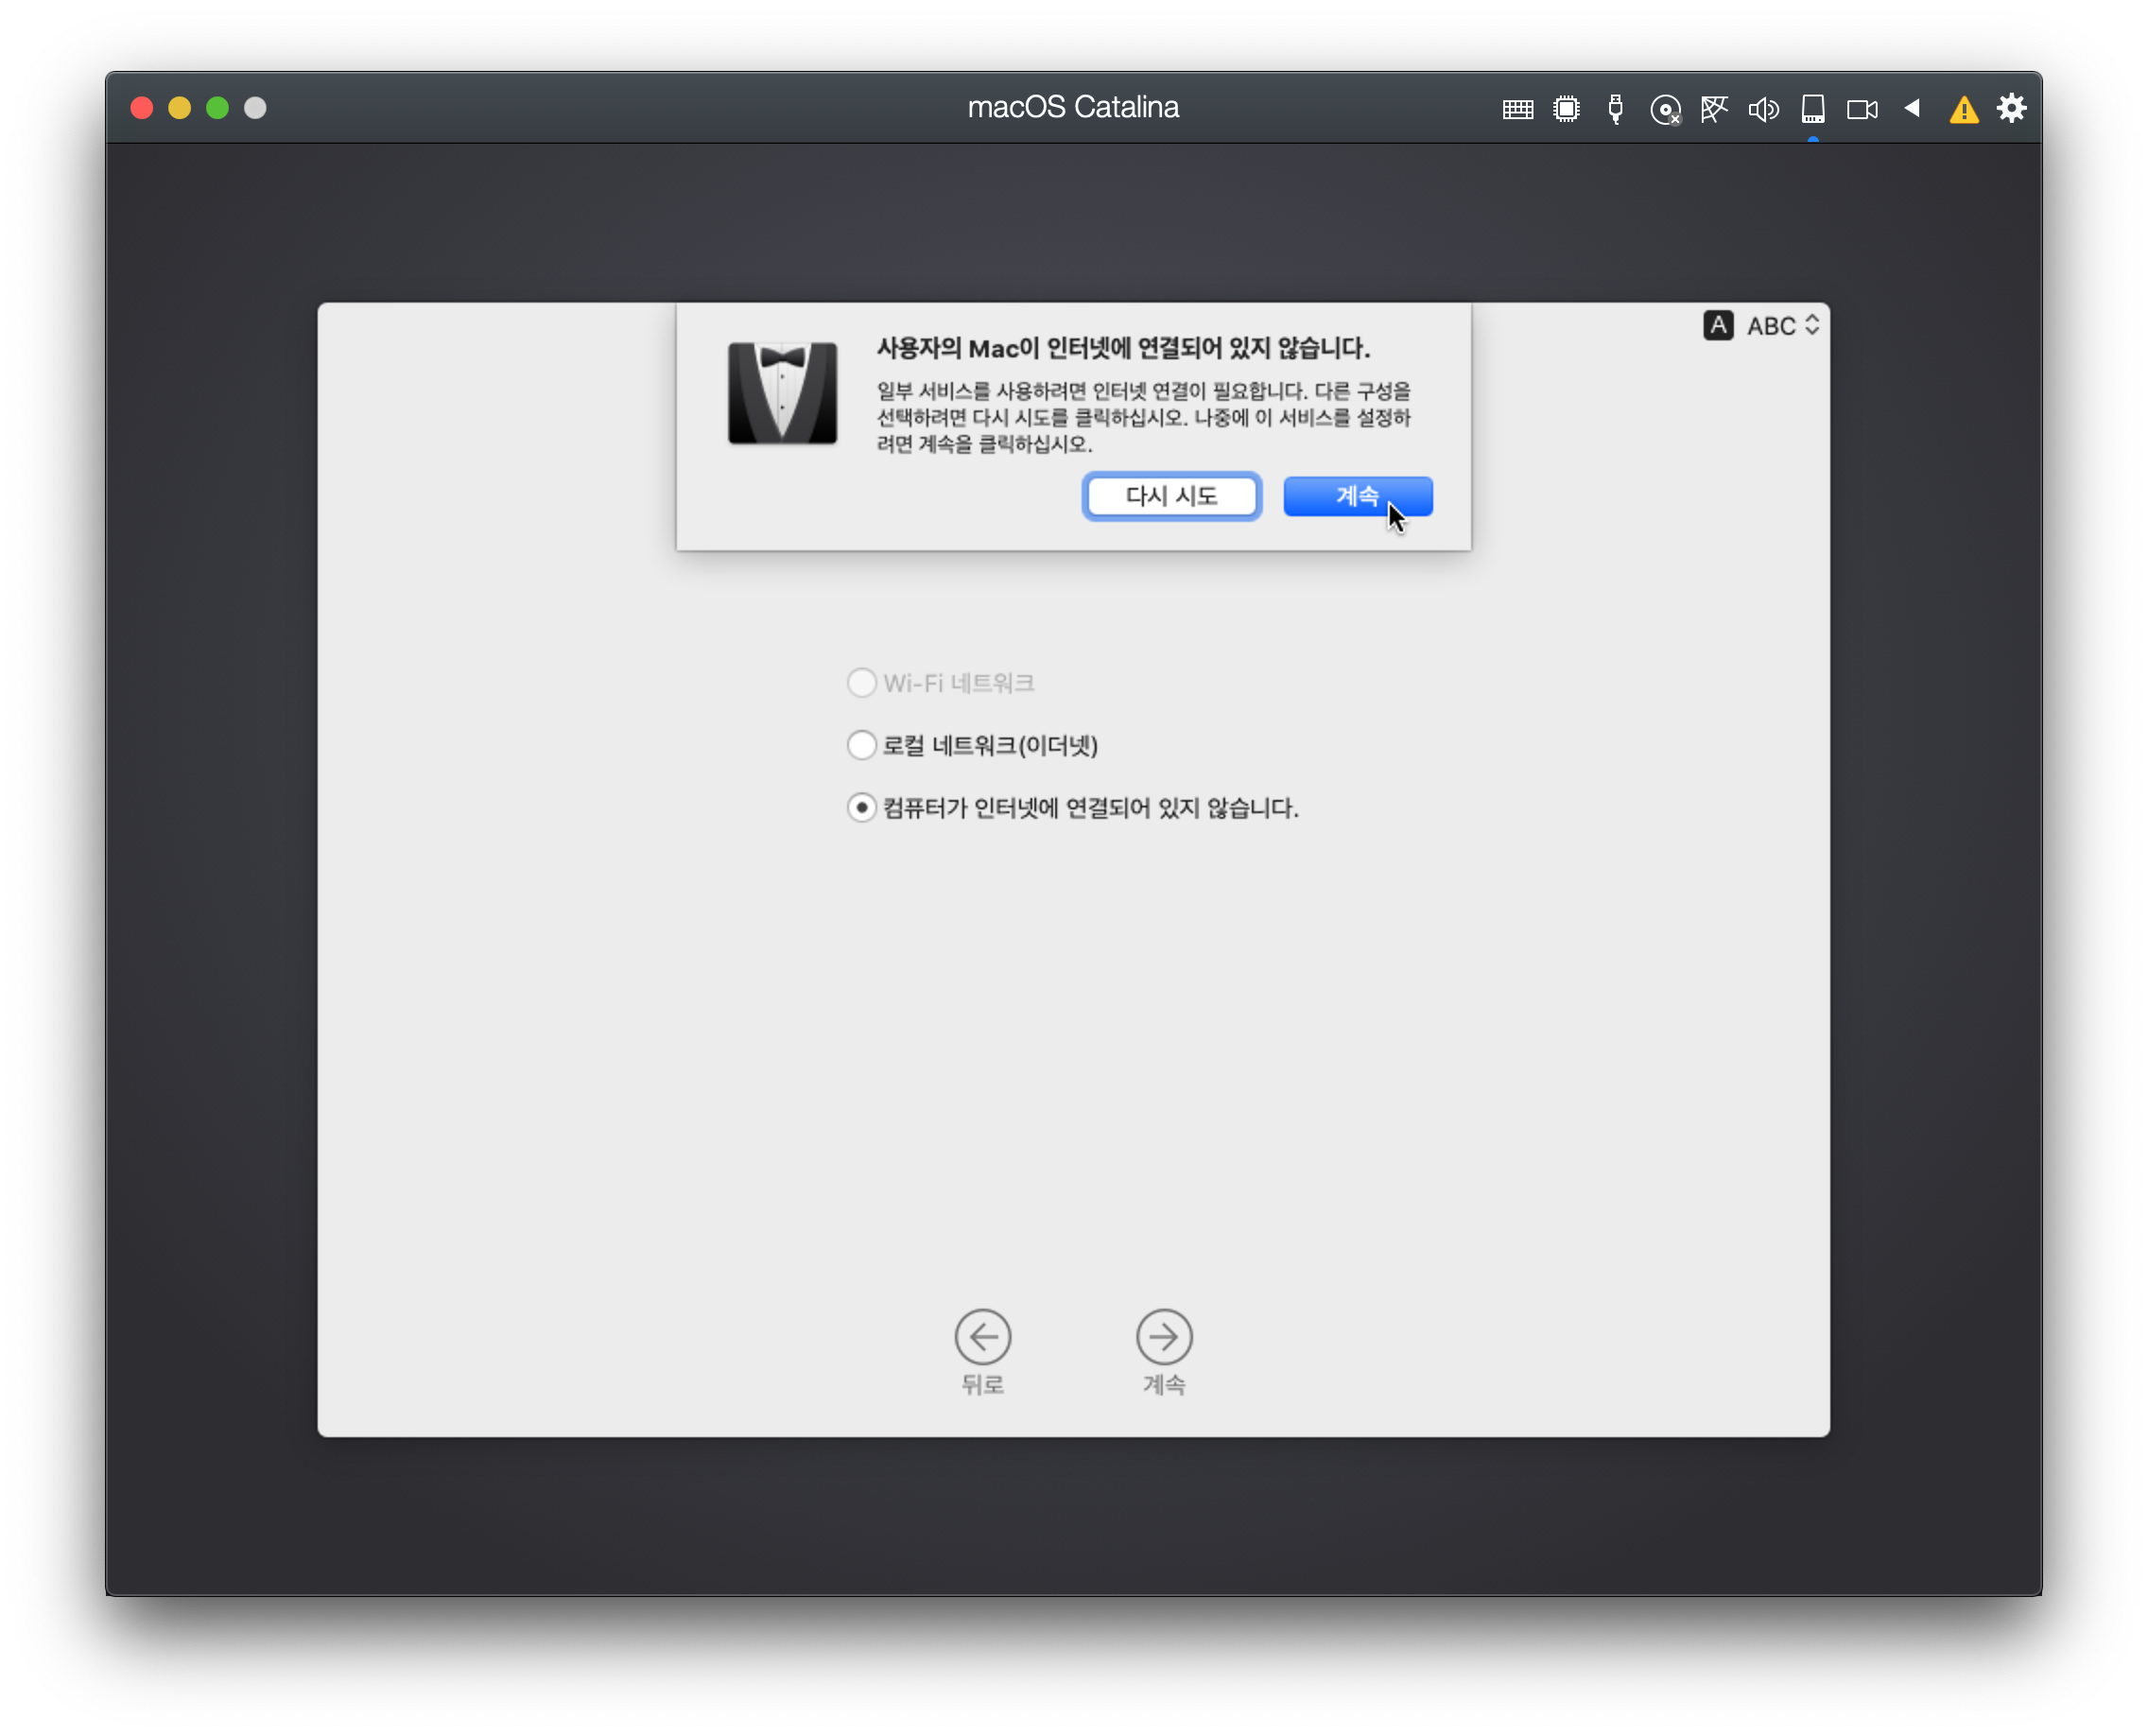
Task: Click the yellow warning triangle icon
Action: click(1964, 109)
